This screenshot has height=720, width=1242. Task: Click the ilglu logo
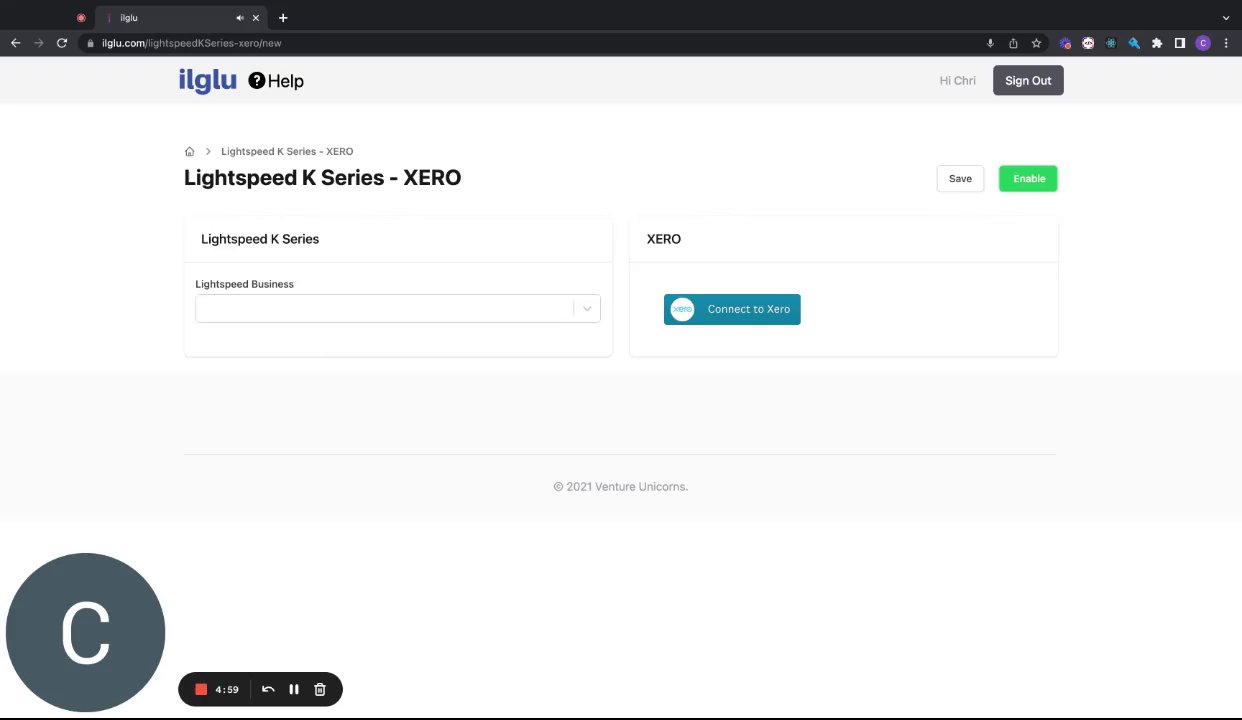click(208, 80)
